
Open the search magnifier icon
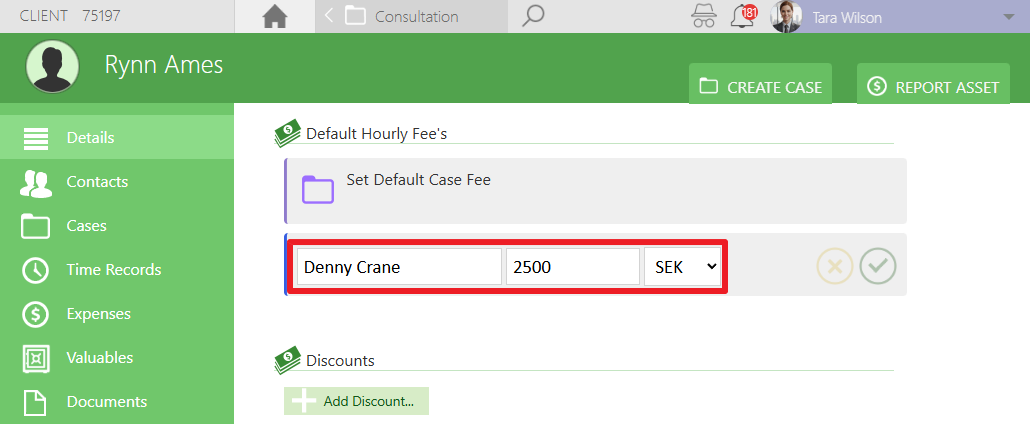533,16
